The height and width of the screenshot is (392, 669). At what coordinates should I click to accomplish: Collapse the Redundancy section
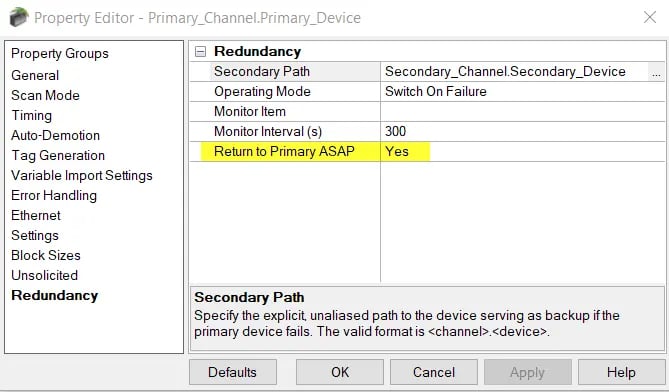[x=200, y=52]
